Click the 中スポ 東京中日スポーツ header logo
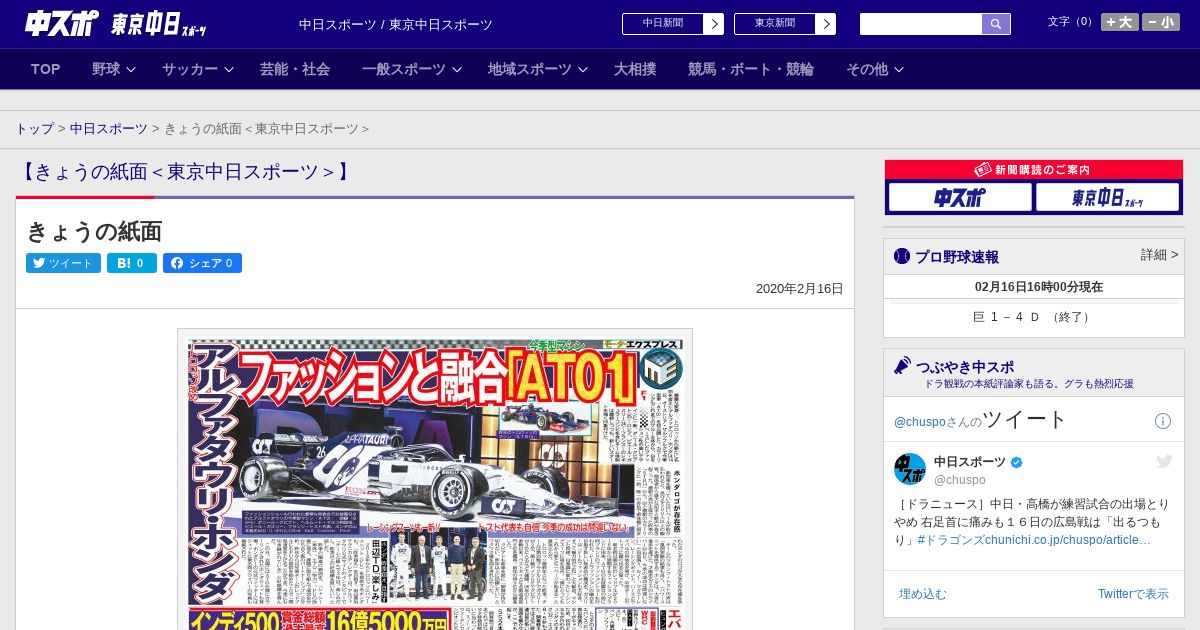Screen dimensions: 1200x630 (116, 23)
